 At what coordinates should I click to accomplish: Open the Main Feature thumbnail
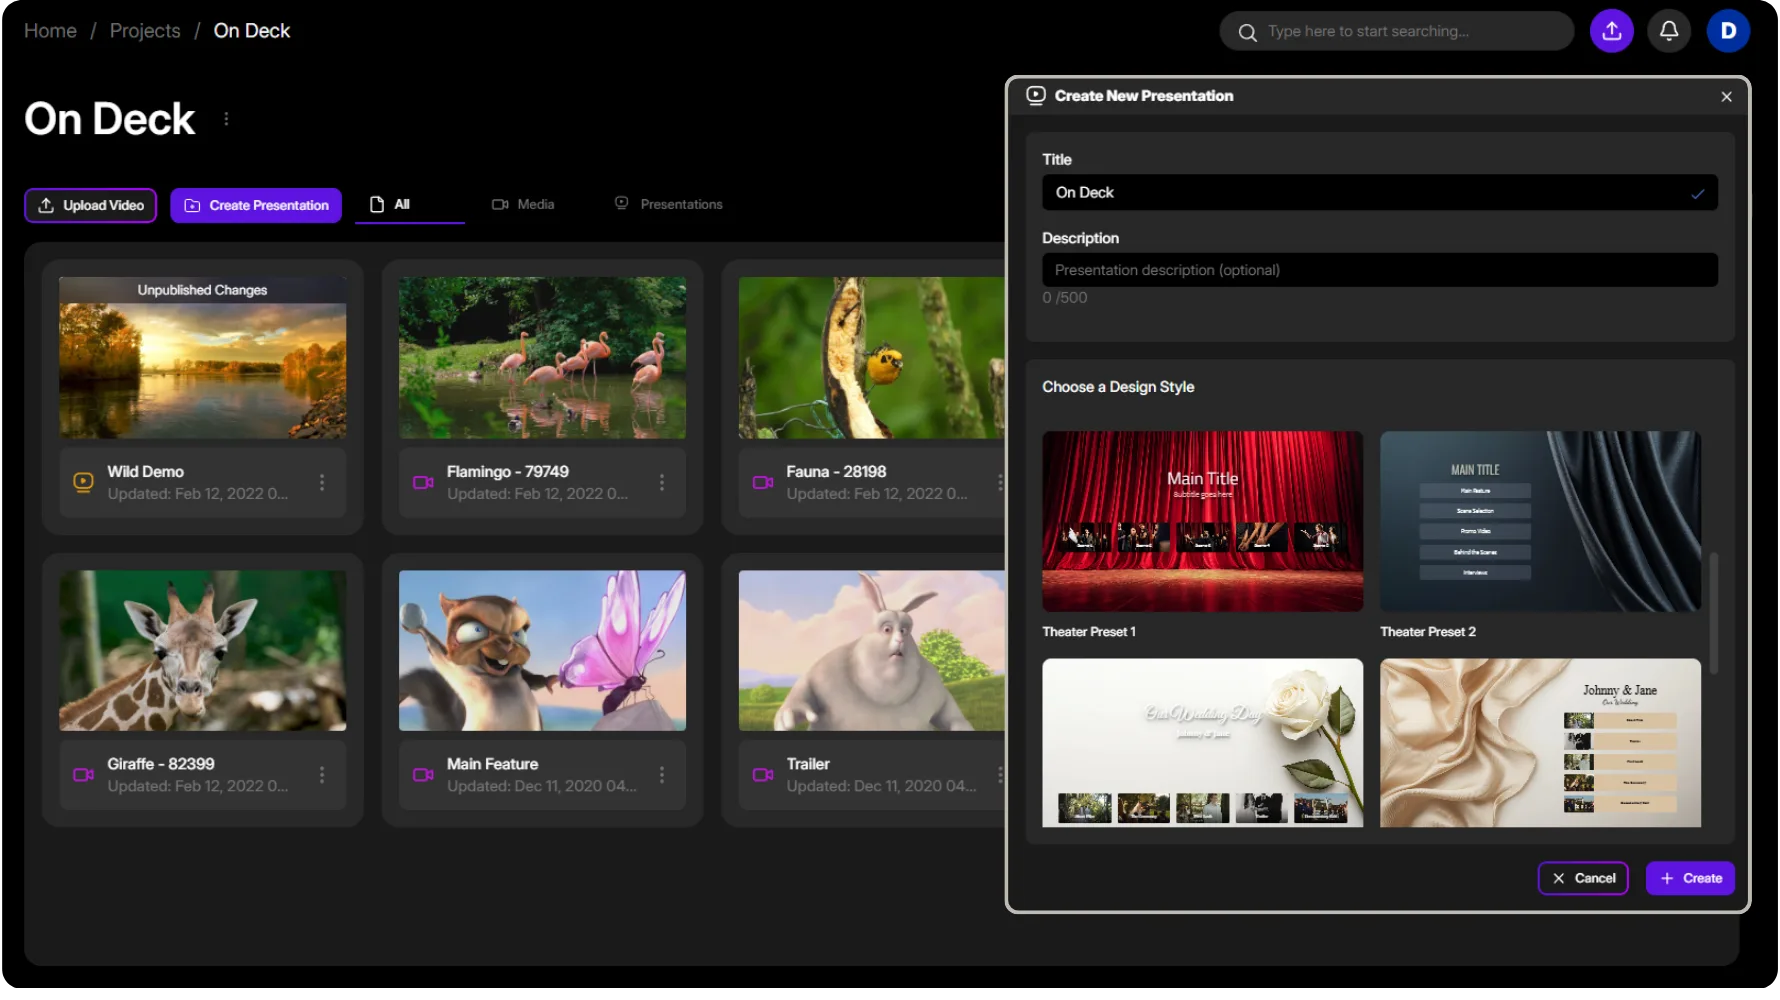click(542, 650)
